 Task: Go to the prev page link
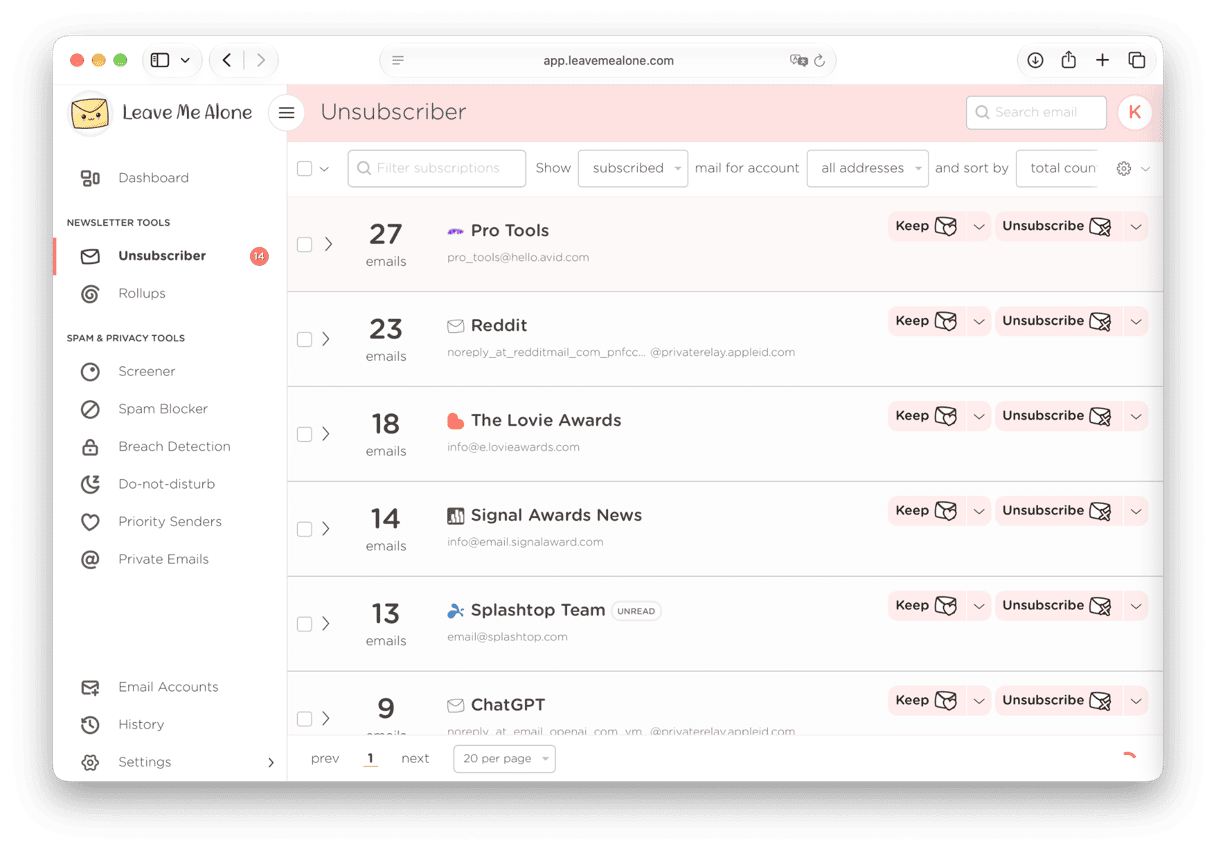325,759
